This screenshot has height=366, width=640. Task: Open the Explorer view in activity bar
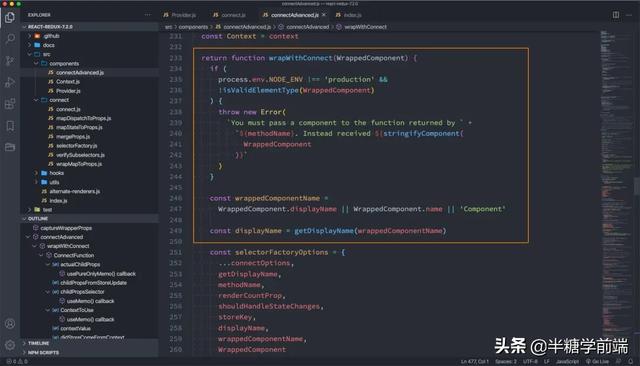click(x=10, y=17)
